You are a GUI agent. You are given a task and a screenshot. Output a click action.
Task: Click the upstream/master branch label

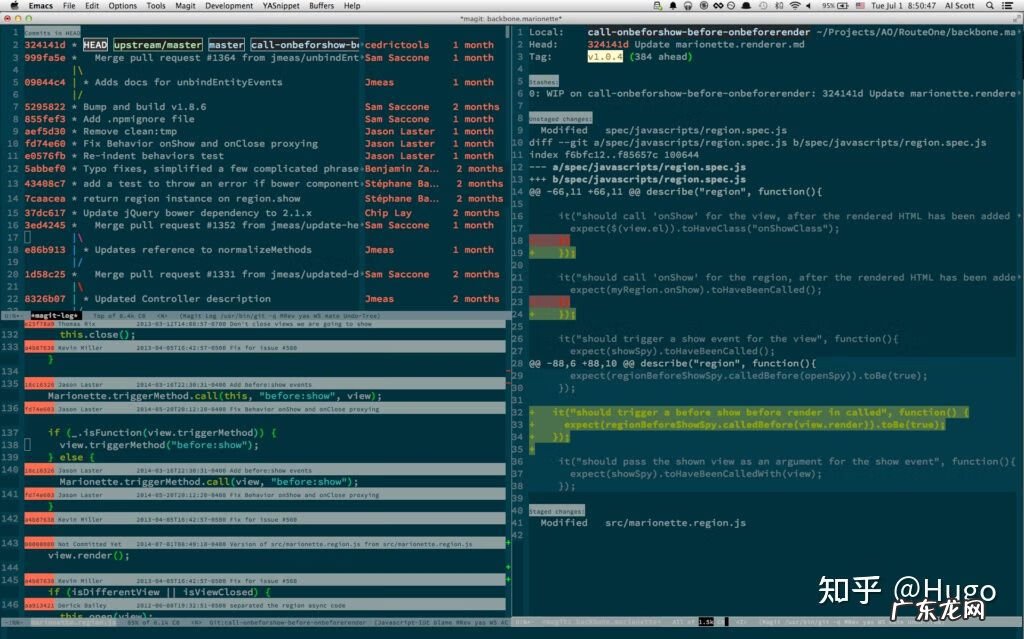coord(157,45)
